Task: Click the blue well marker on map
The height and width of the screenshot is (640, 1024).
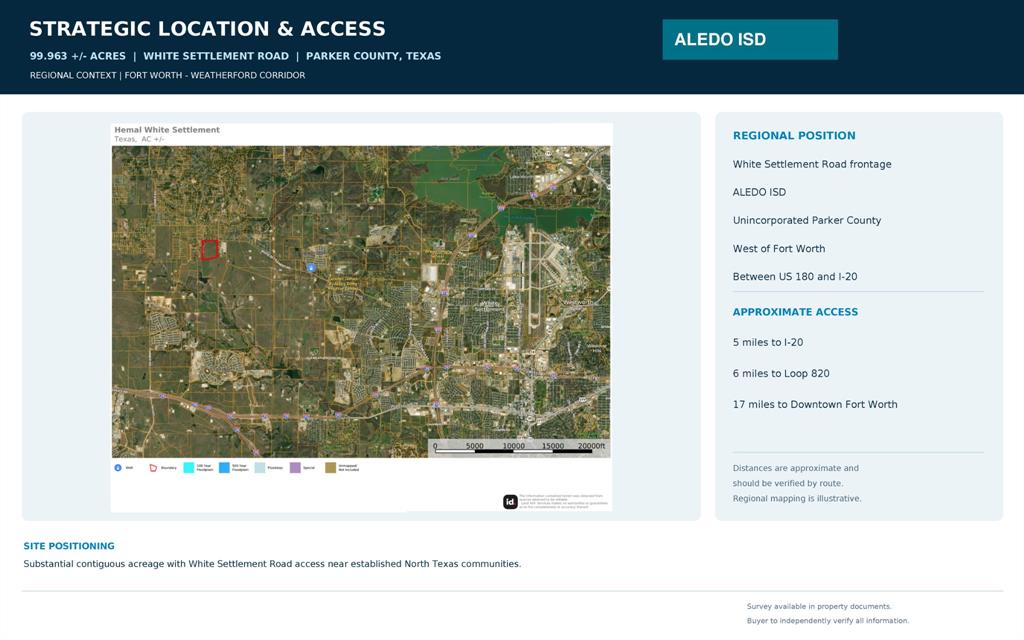Action: click(312, 268)
